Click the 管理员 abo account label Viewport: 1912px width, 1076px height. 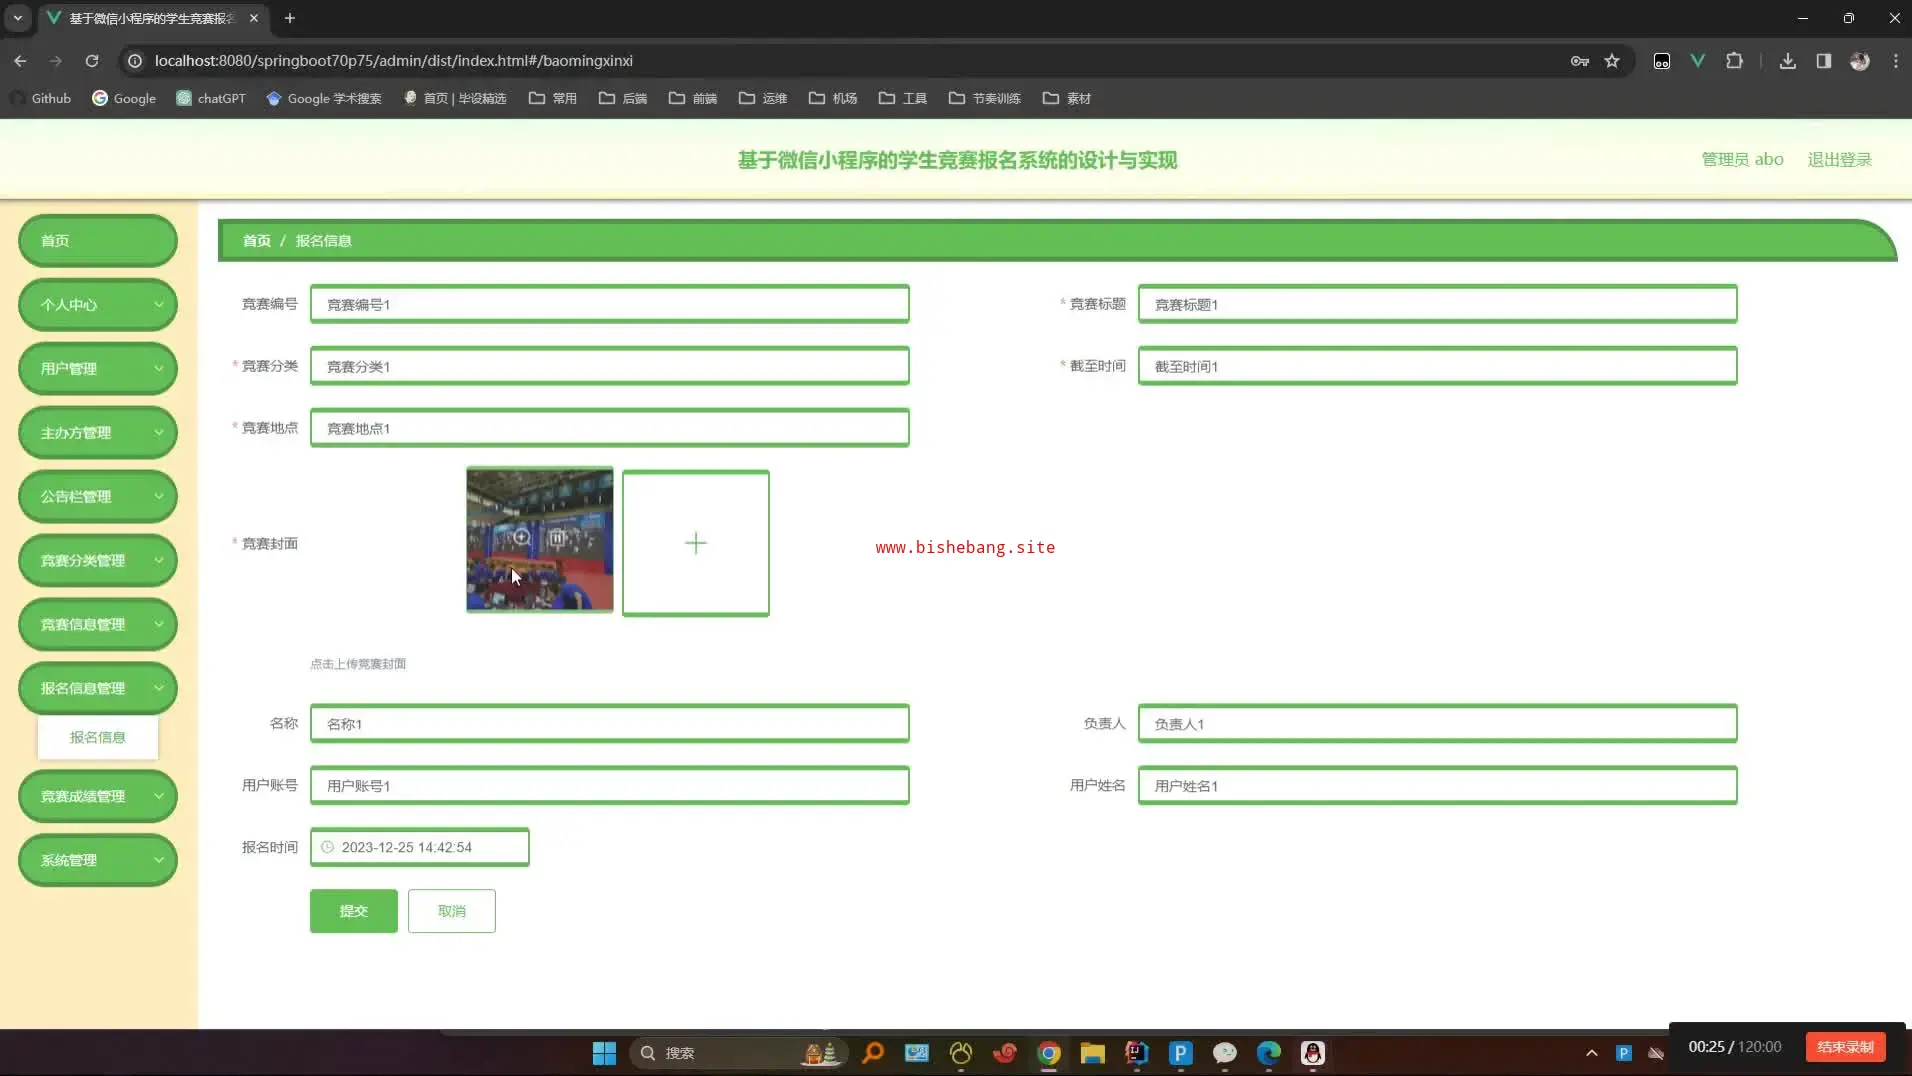[x=1743, y=160]
